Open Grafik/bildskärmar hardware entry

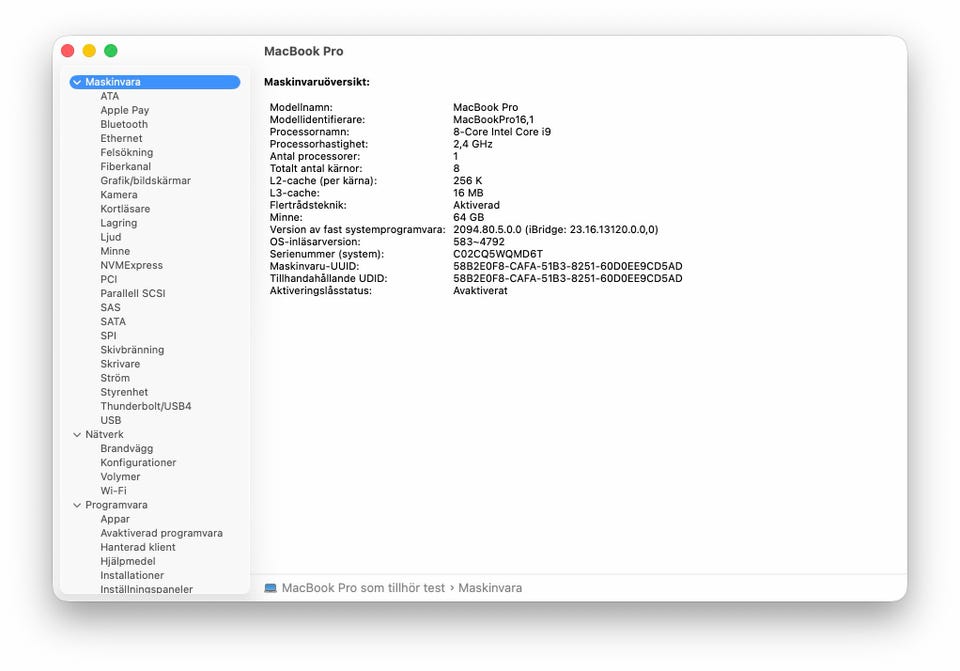coord(145,181)
